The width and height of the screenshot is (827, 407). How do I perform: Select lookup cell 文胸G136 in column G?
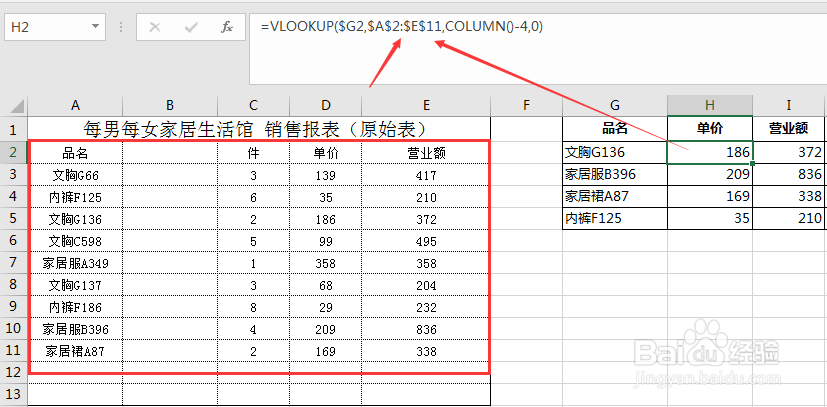tap(615, 153)
